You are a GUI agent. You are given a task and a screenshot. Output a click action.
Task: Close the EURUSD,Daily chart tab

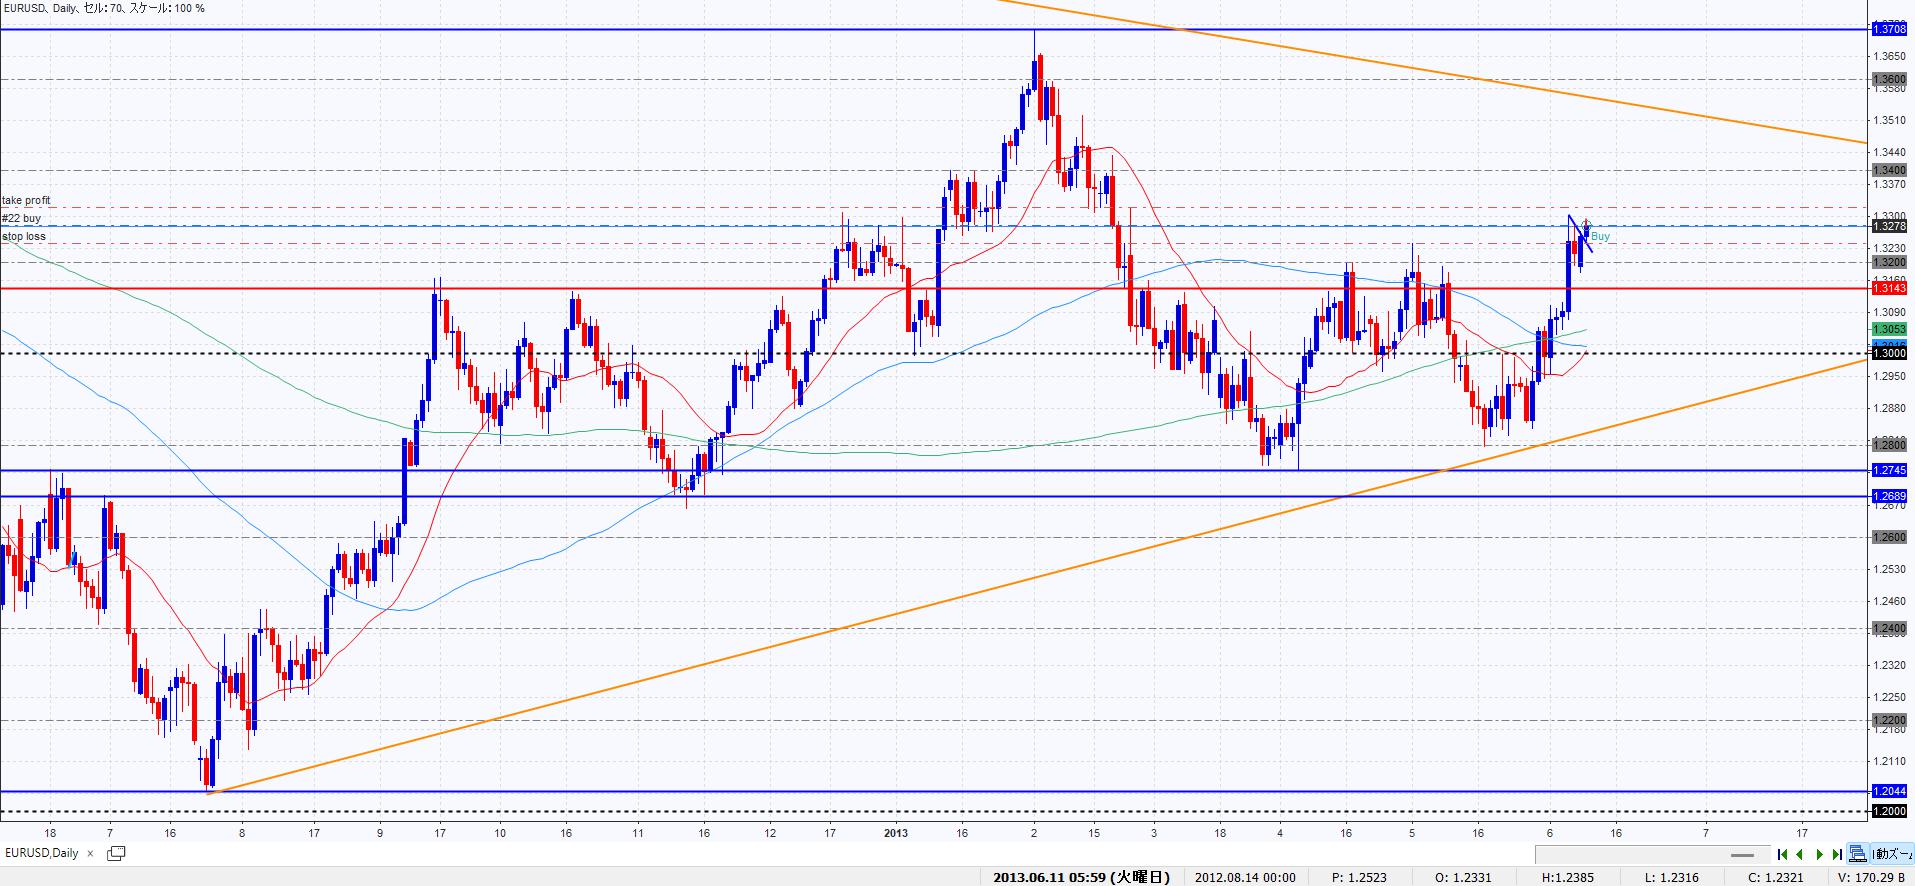pos(92,854)
